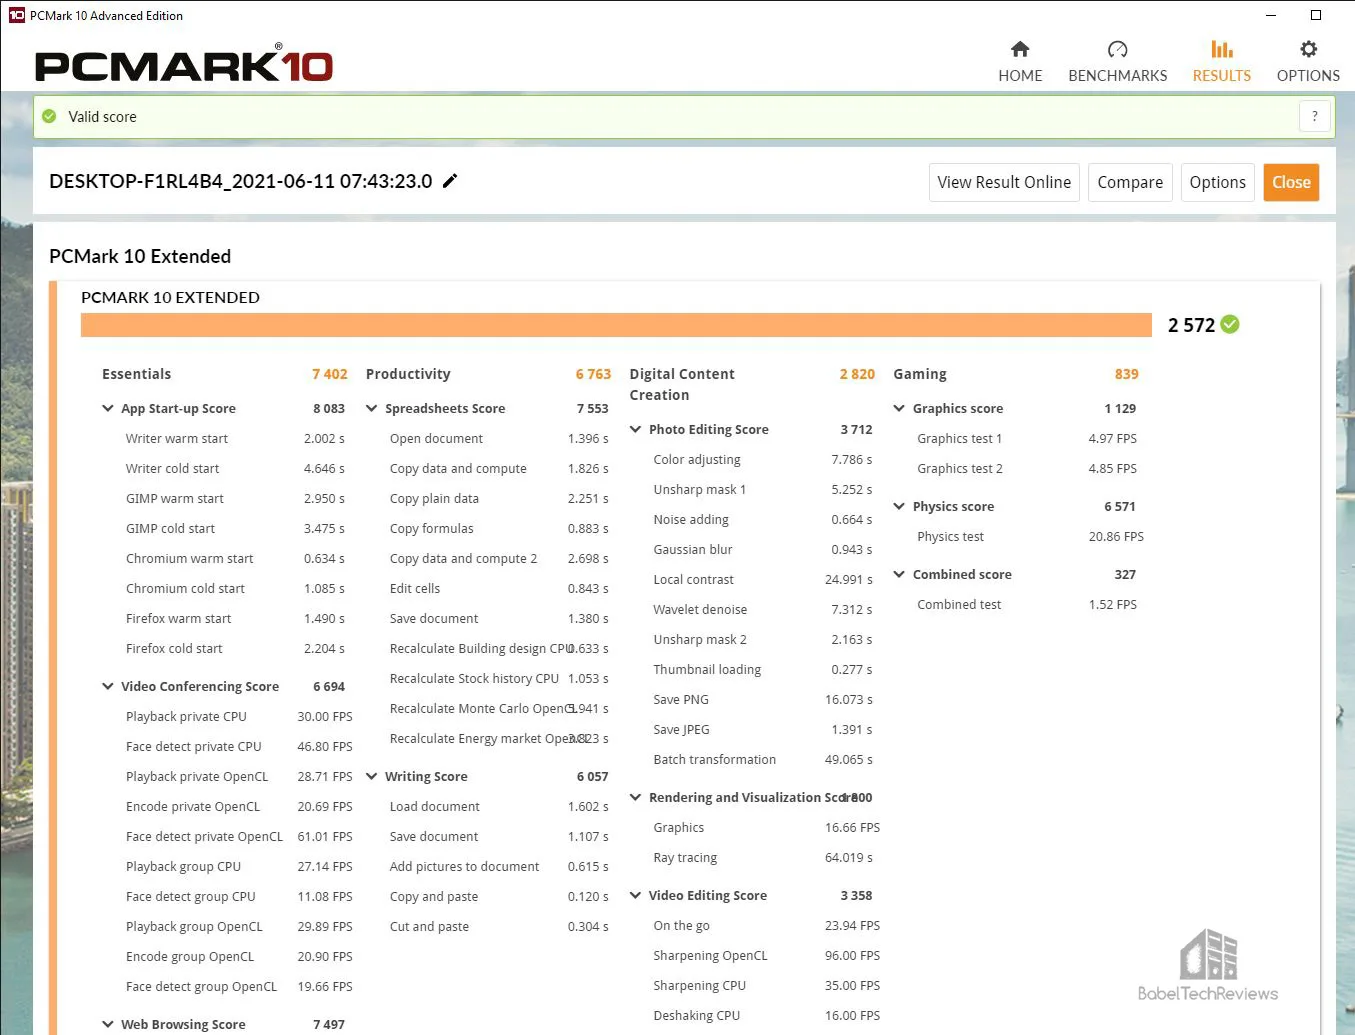Open the Benchmarks gauge icon
Screen dimensions: 1355x1035
coord(1117,49)
